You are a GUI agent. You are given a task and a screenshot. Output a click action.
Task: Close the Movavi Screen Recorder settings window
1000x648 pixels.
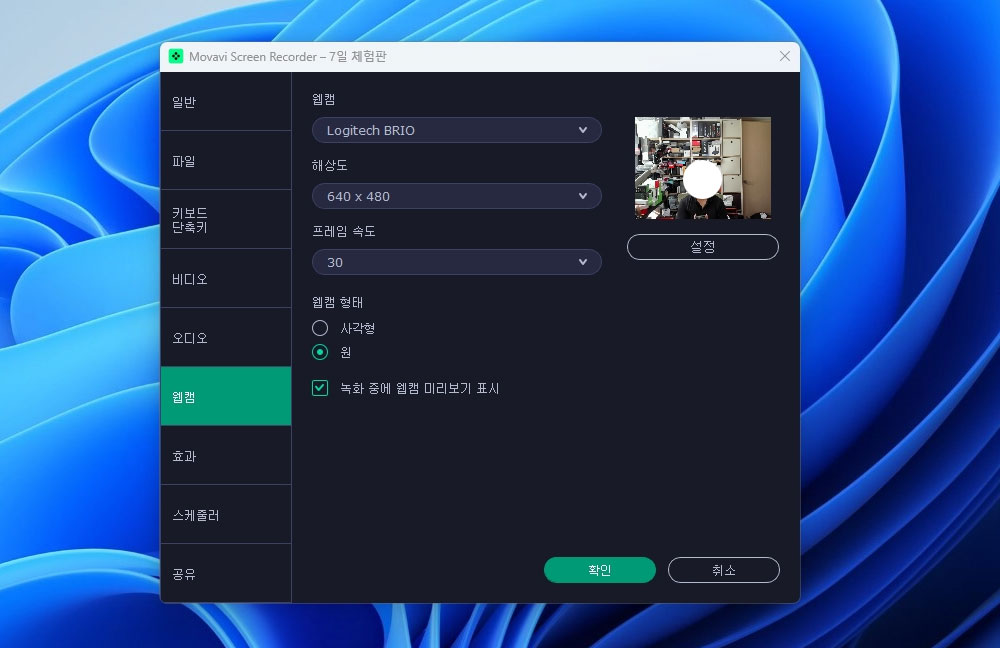tap(784, 57)
